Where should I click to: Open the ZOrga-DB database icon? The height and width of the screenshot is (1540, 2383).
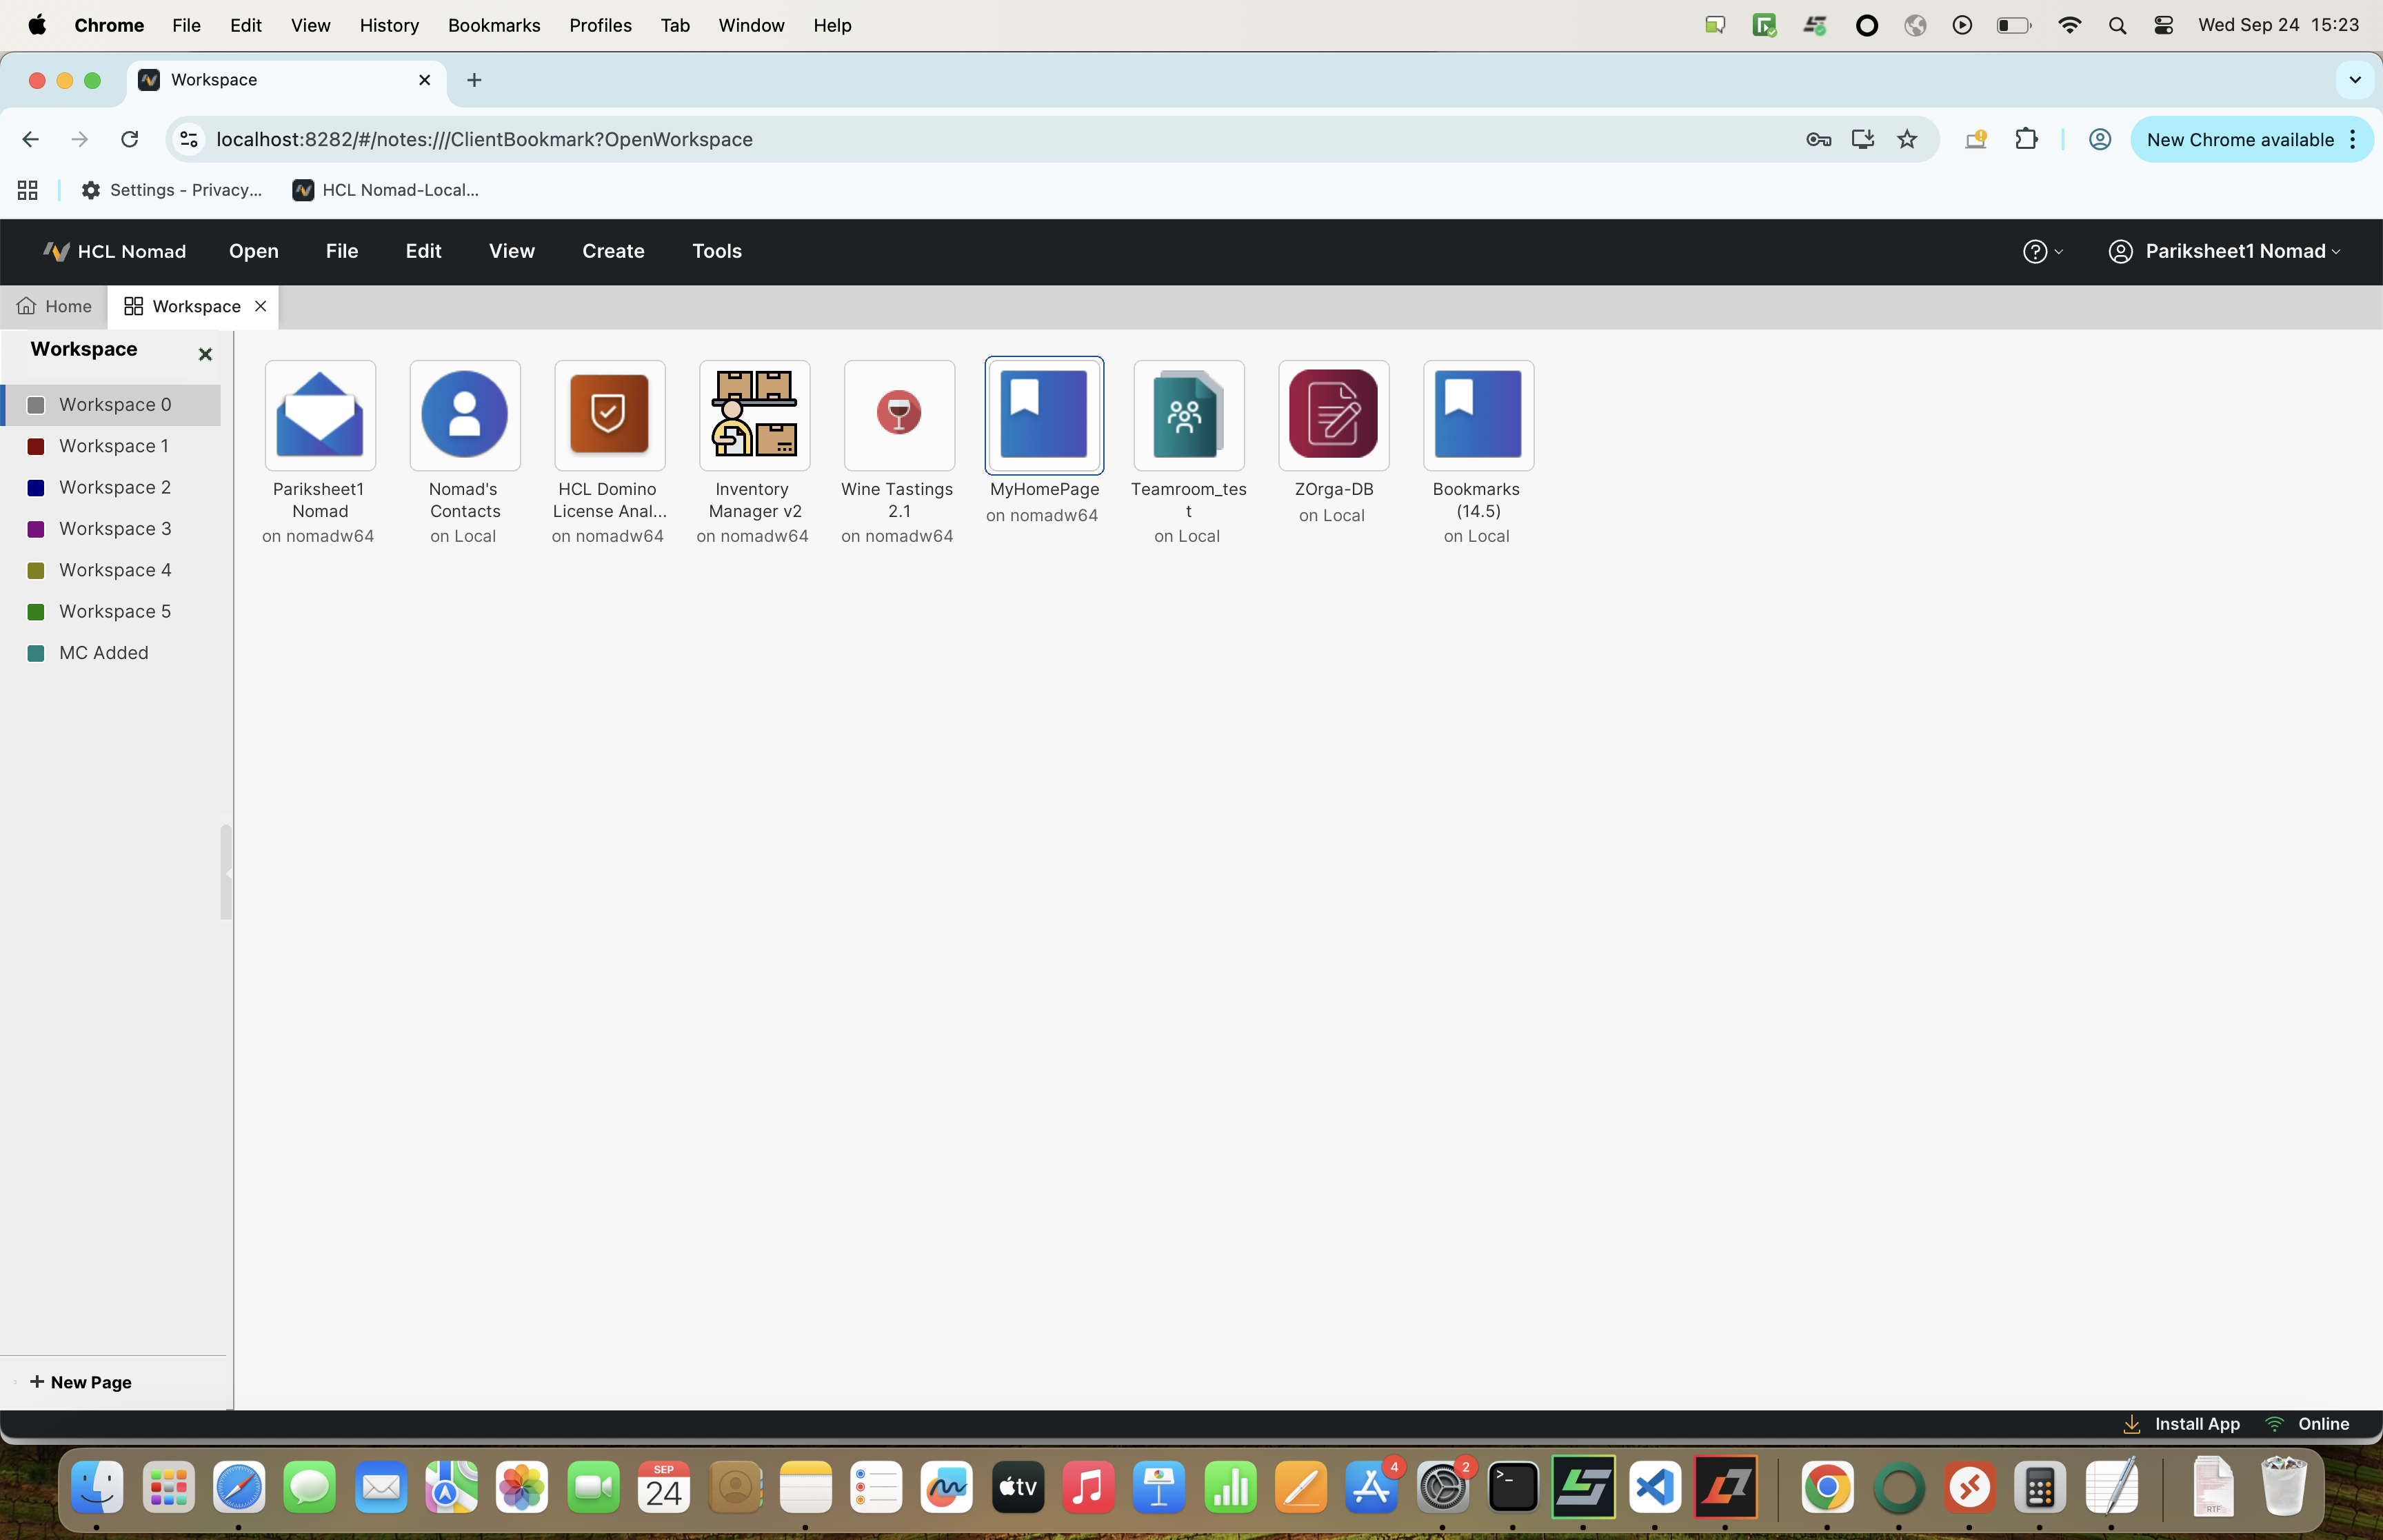click(x=1333, y=415)
